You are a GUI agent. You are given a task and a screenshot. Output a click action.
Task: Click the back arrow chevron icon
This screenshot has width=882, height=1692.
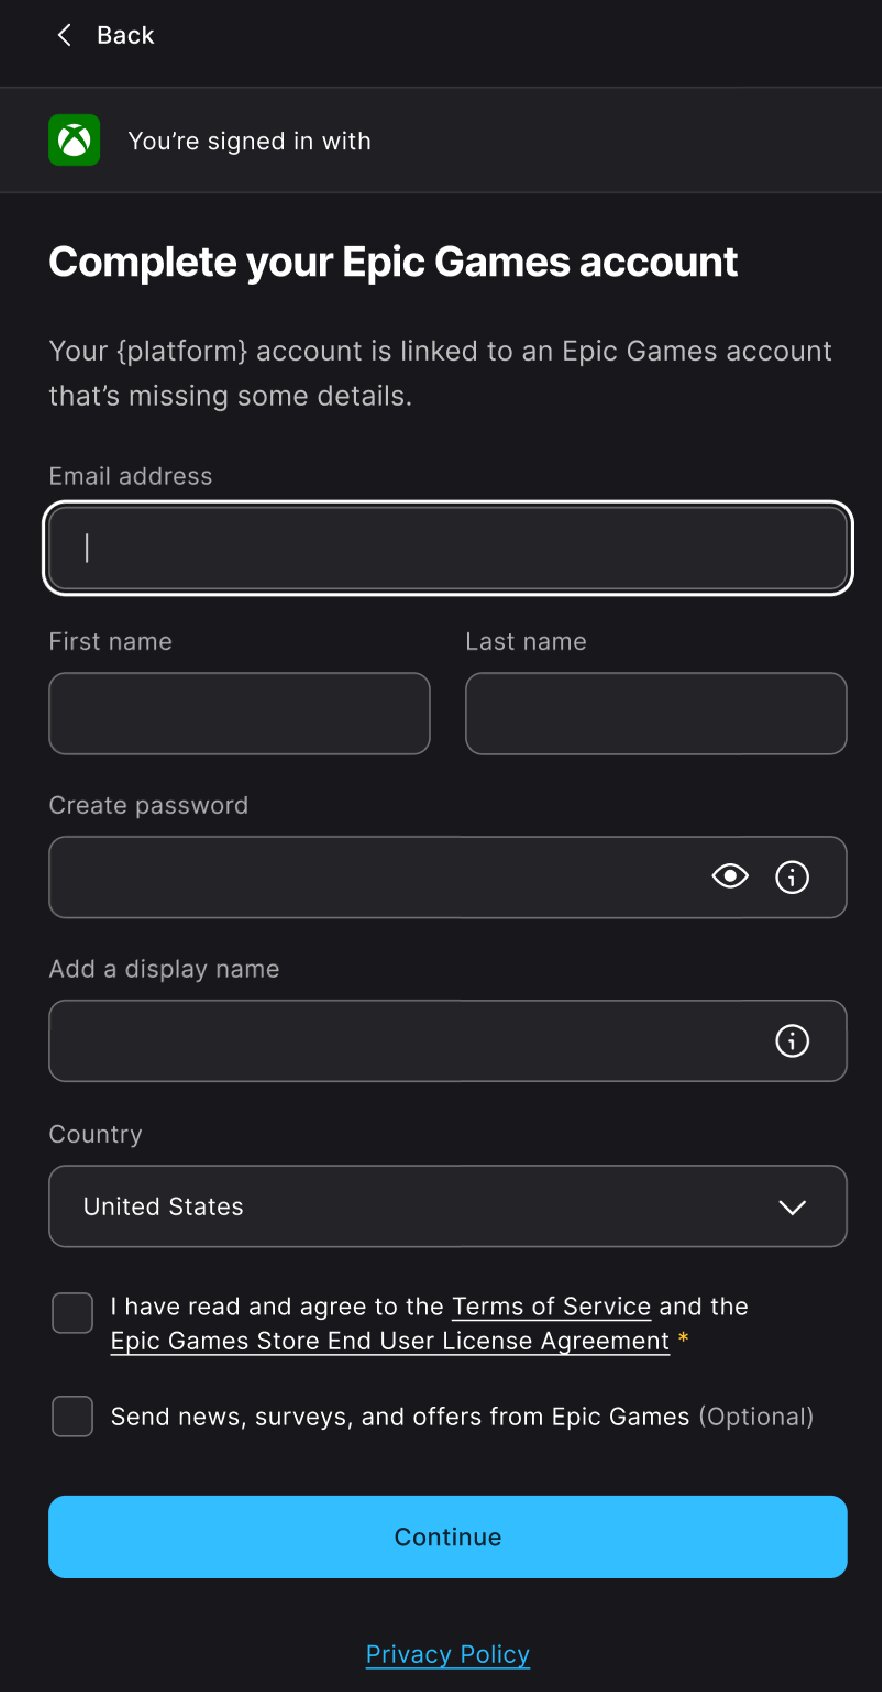point(64,36)
